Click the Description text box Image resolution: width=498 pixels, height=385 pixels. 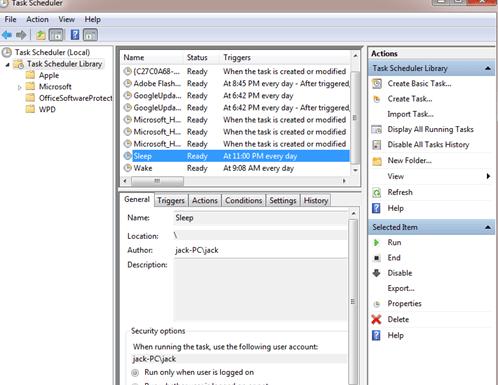[260, 290]
